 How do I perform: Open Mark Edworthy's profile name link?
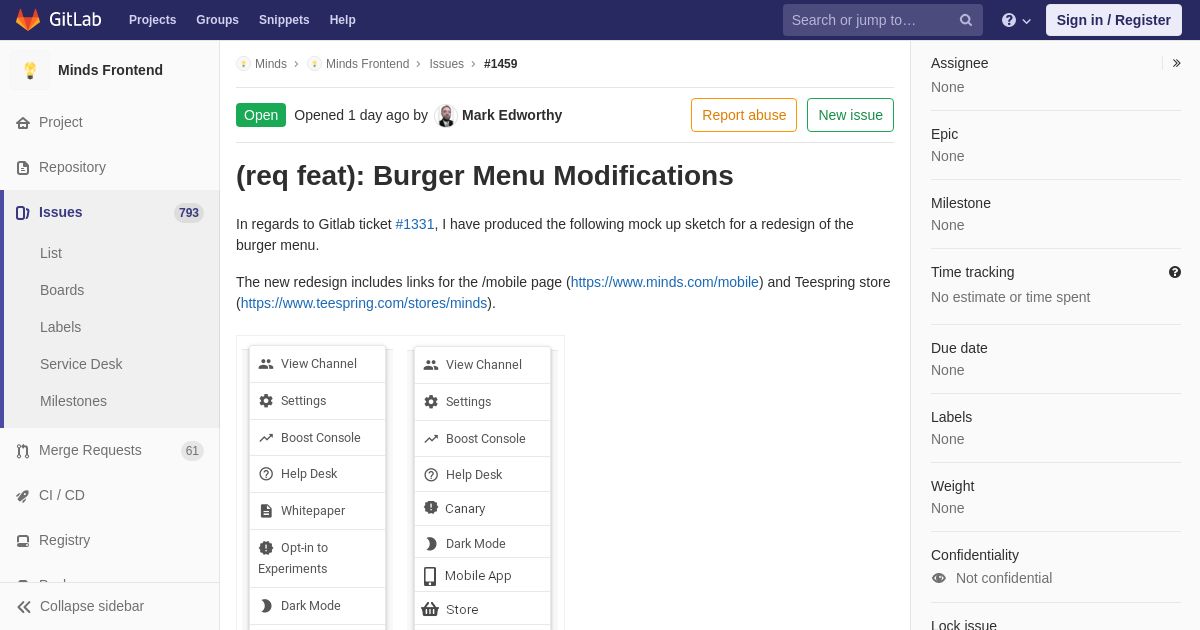pyautogui.click(x=512, y=115)
